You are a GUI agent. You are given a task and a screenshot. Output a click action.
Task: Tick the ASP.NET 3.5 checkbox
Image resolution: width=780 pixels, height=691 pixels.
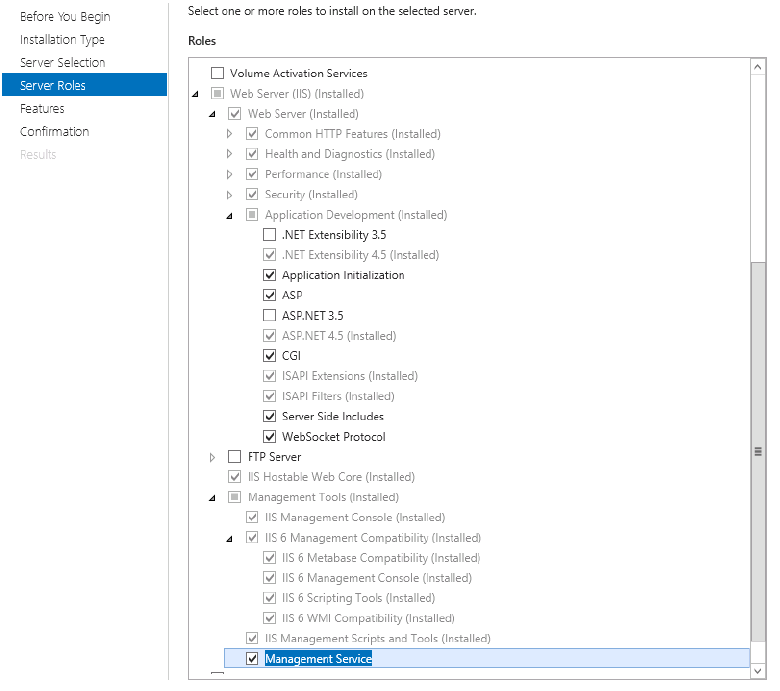(x=269, y=315)
